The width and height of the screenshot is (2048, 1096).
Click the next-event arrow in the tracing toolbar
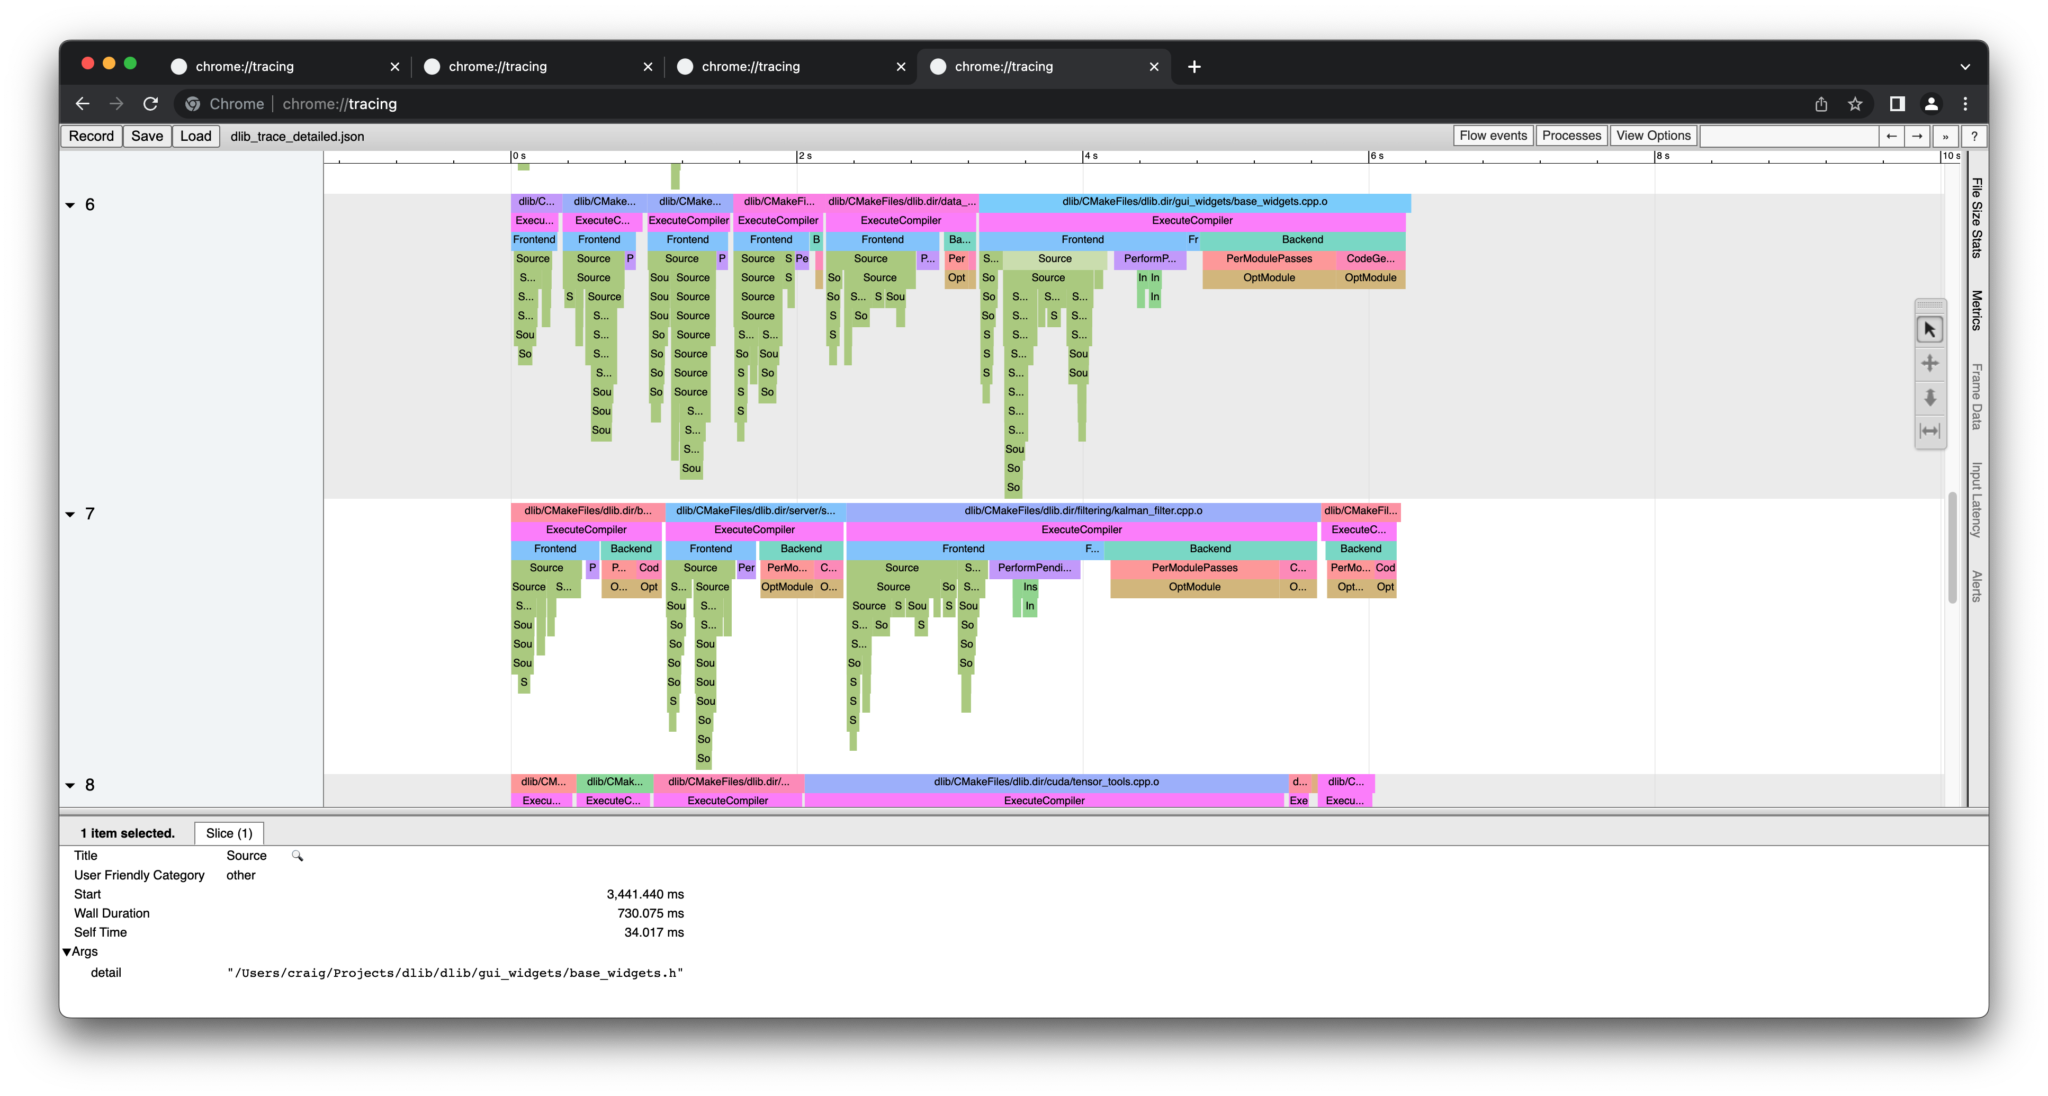[x=1916, y=135]
